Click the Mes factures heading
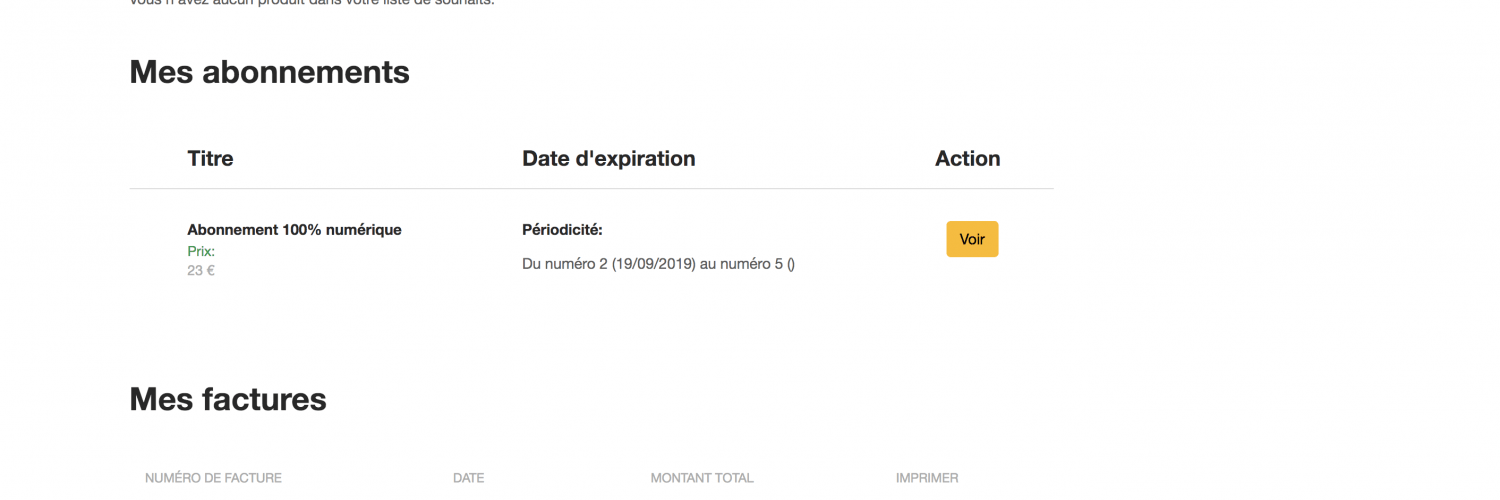Viewport: 1500px width, 500px height. [x=228, y=400]
